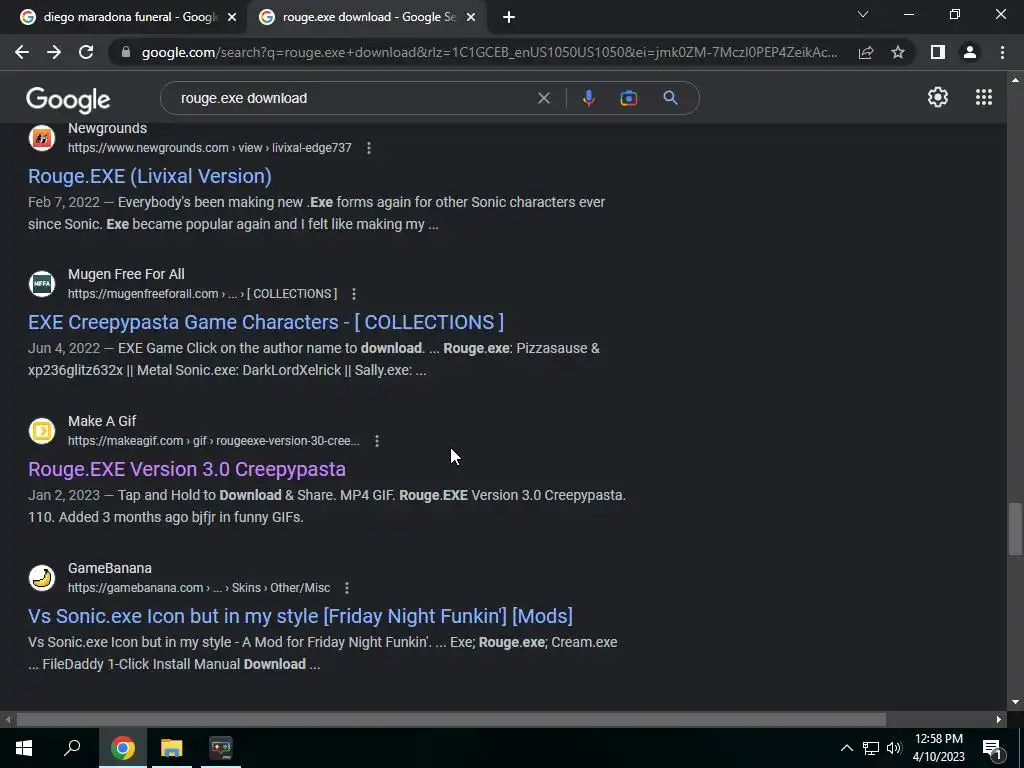
Task: Open Windows taskbar search
Action: (x=72, y=748)
